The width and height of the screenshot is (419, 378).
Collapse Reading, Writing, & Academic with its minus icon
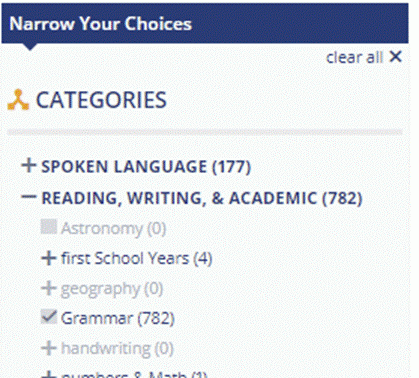coord(28,197)
